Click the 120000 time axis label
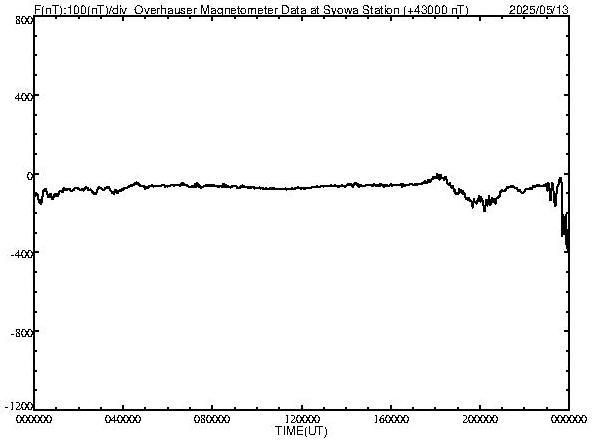Screen dimensions: 592x440 tap(302, 419)
